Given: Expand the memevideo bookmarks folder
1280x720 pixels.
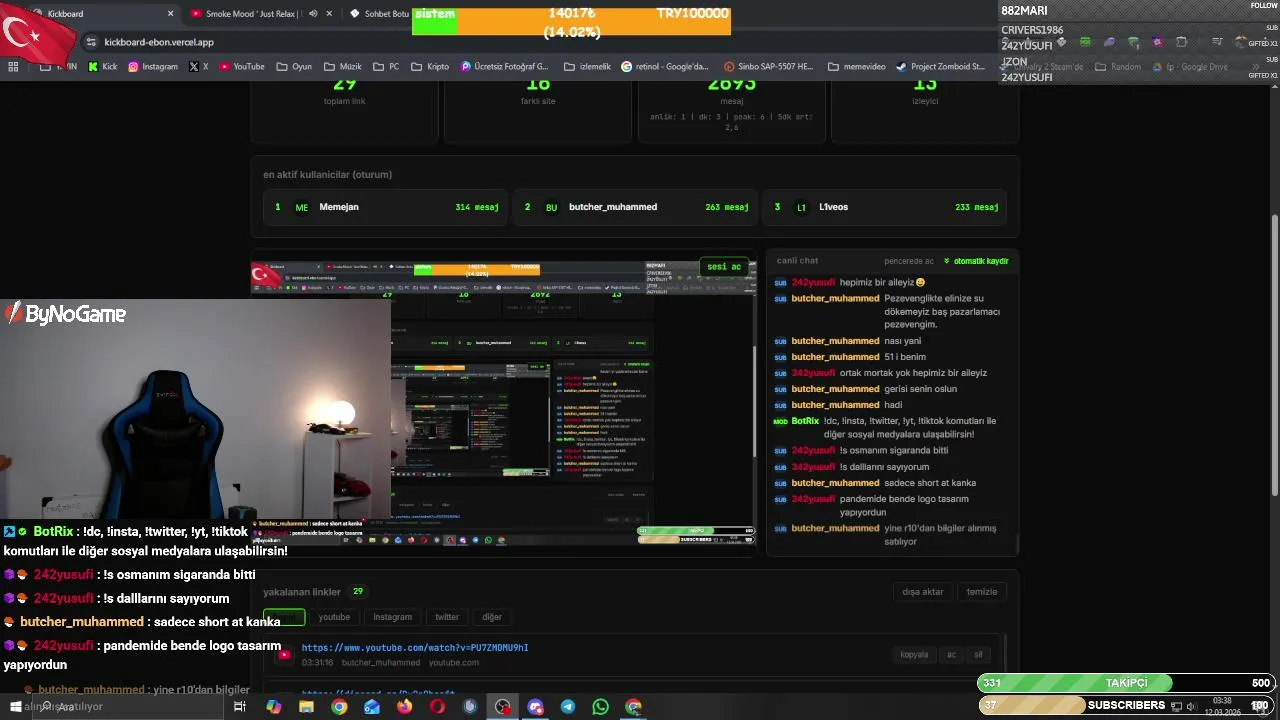Looking at the screenshot, I should [856, 67].
